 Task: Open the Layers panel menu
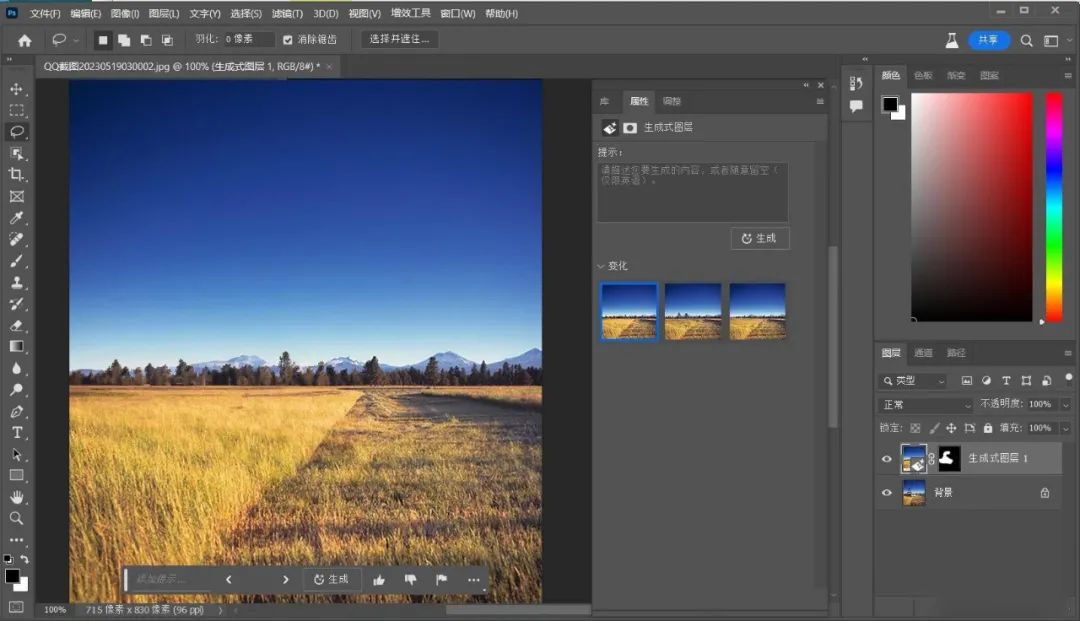1068,353
